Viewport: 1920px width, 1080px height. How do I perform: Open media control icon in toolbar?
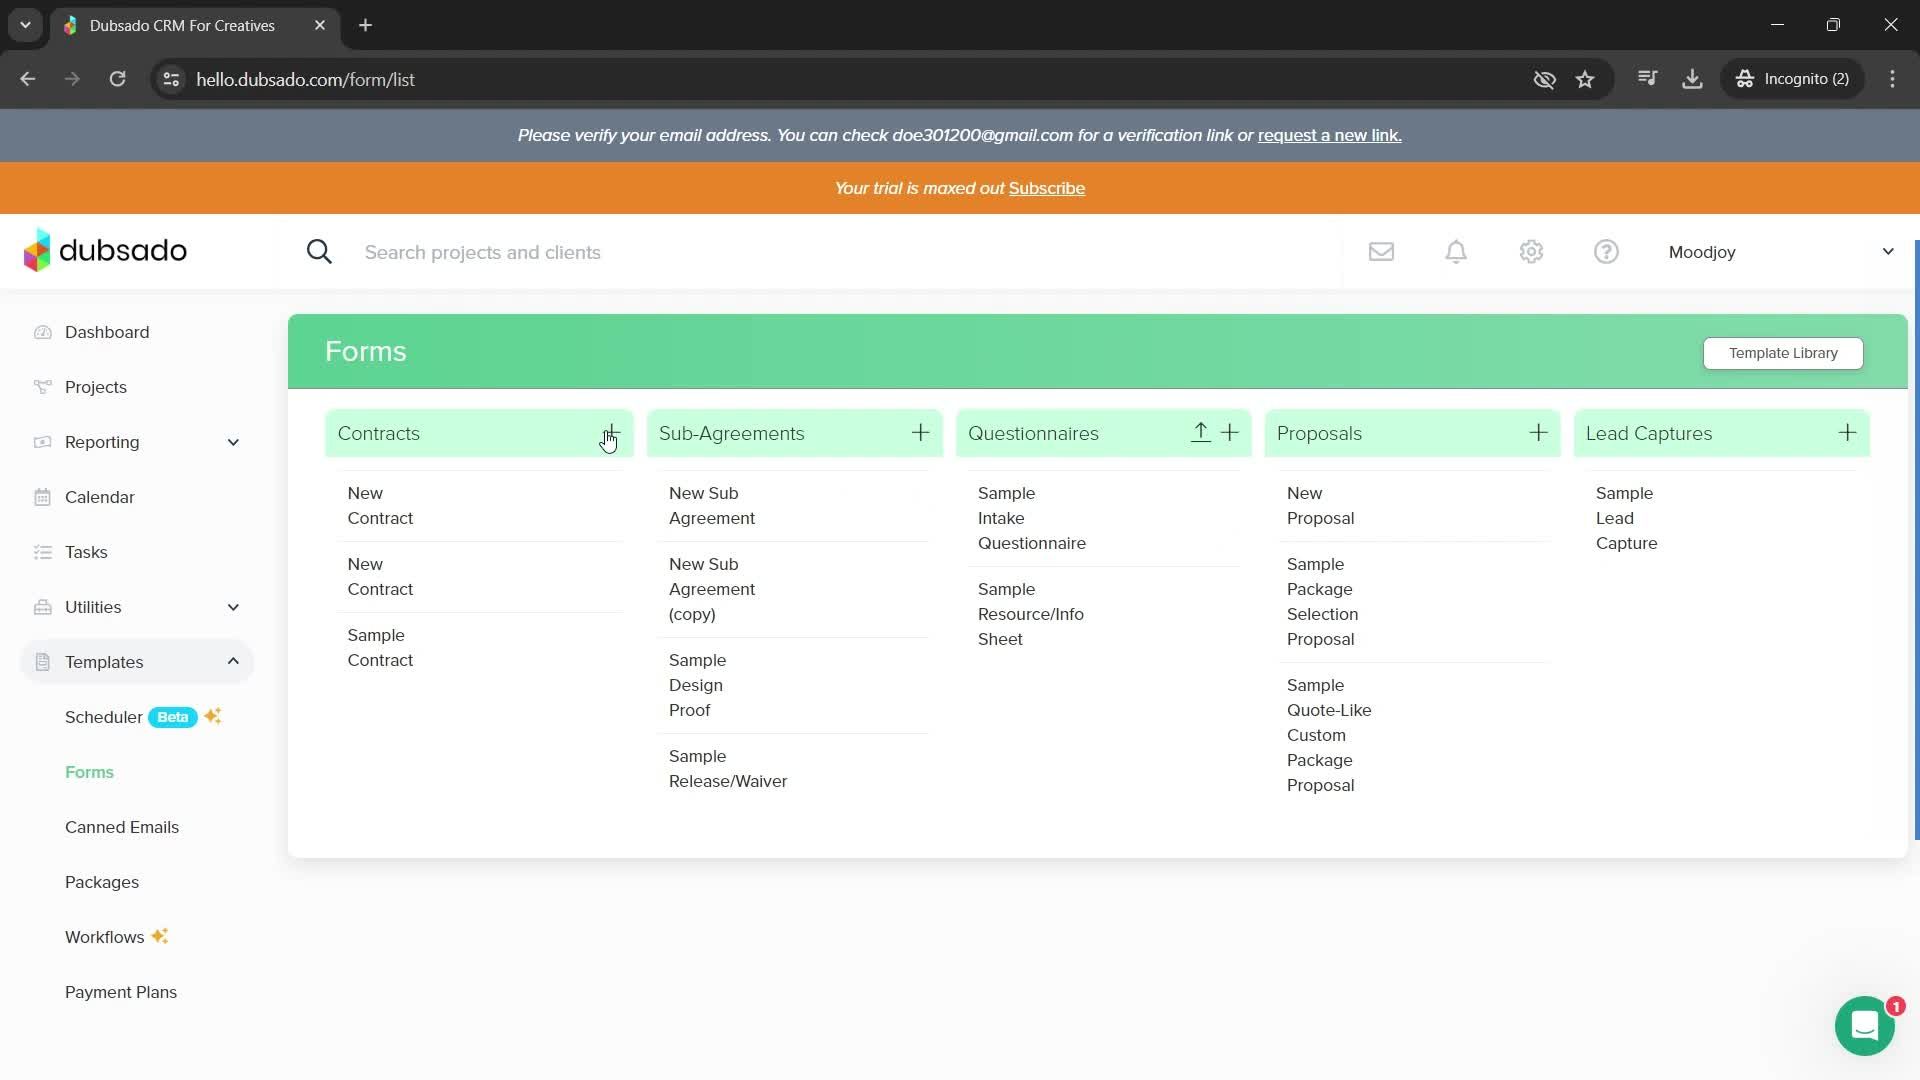point(1648,79)
